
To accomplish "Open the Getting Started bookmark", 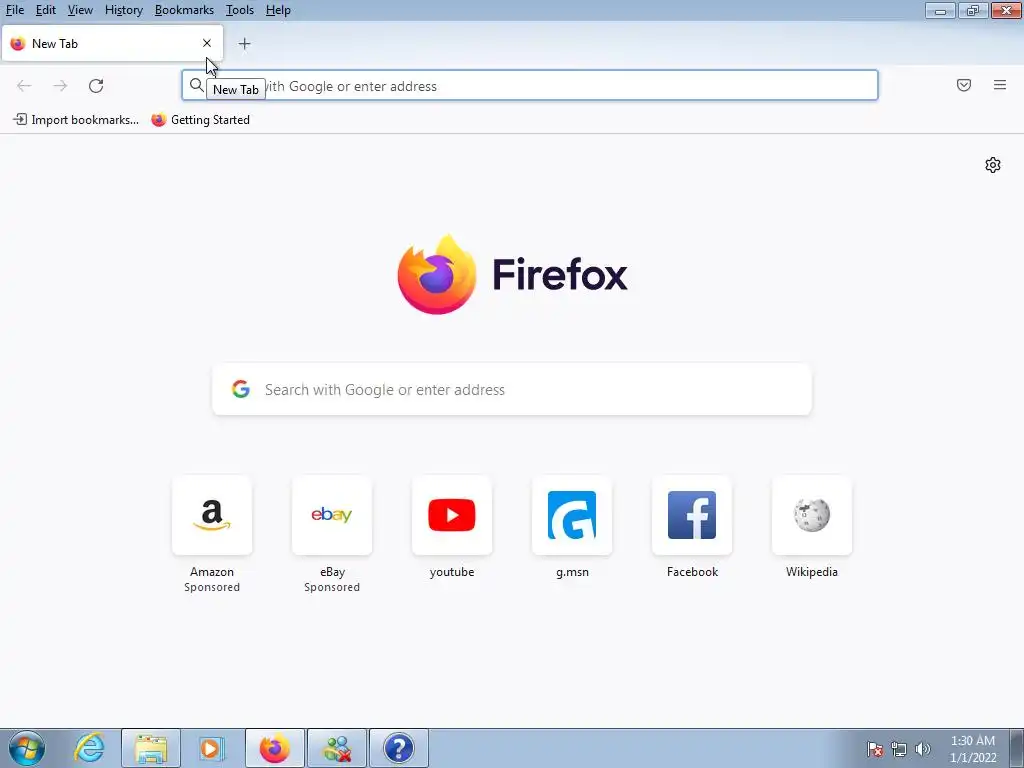I will pyautogui.click(x=200, y=120).
